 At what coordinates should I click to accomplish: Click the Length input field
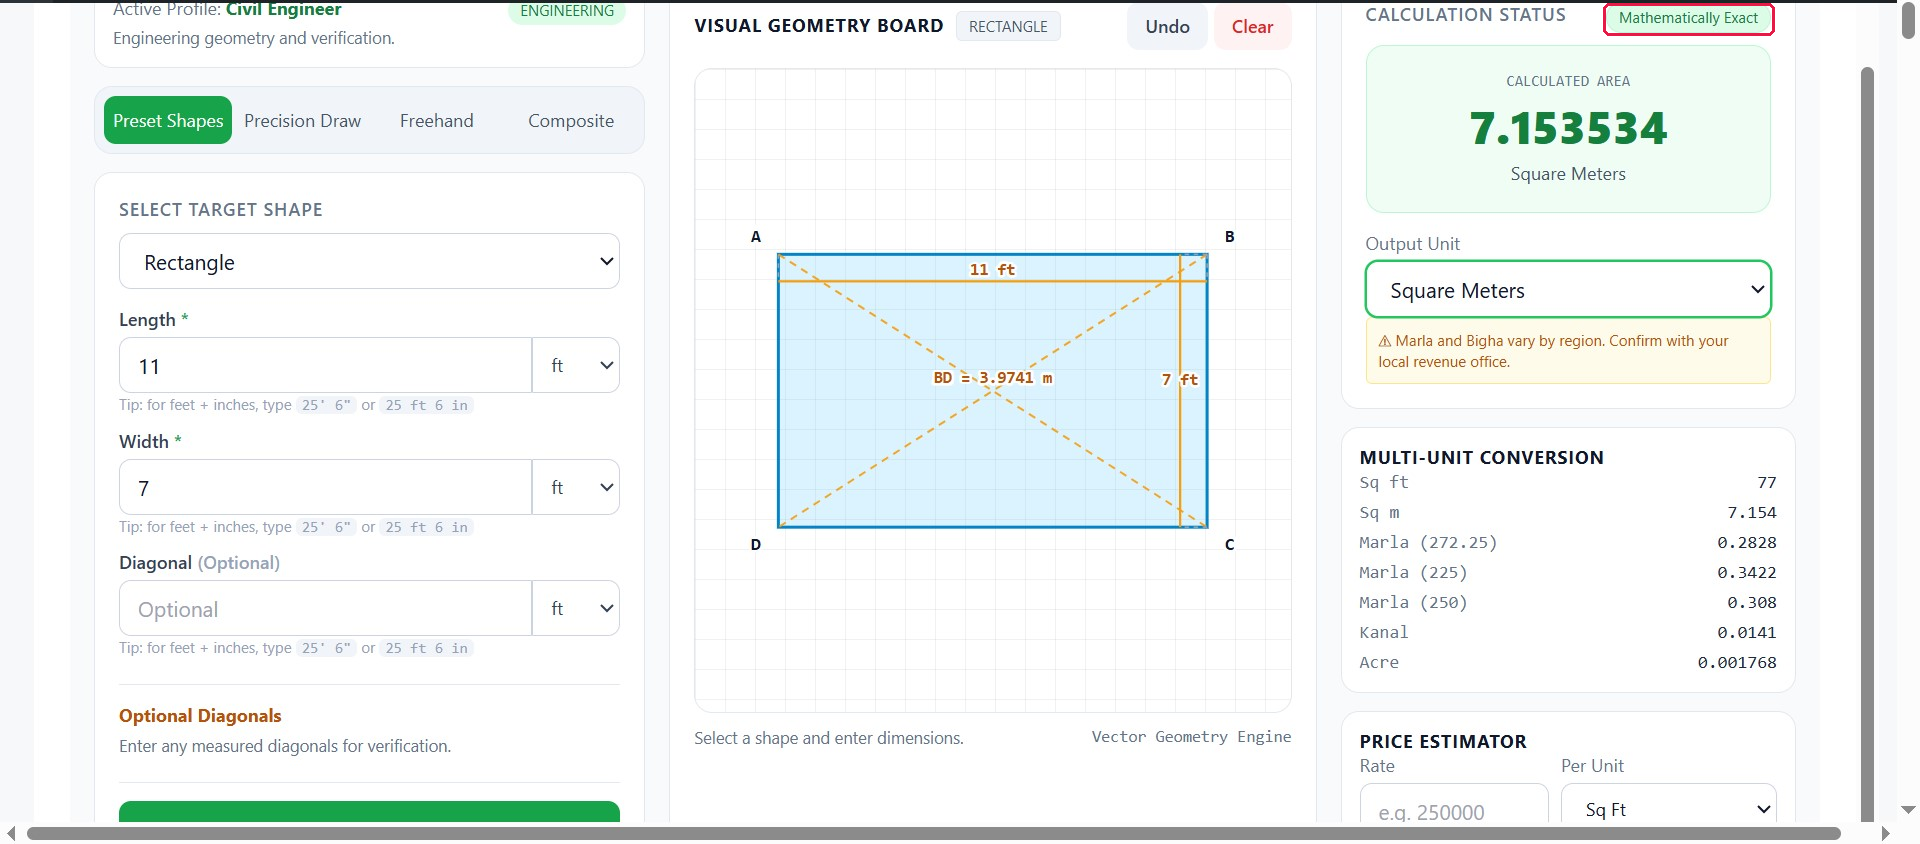[325, 366]
